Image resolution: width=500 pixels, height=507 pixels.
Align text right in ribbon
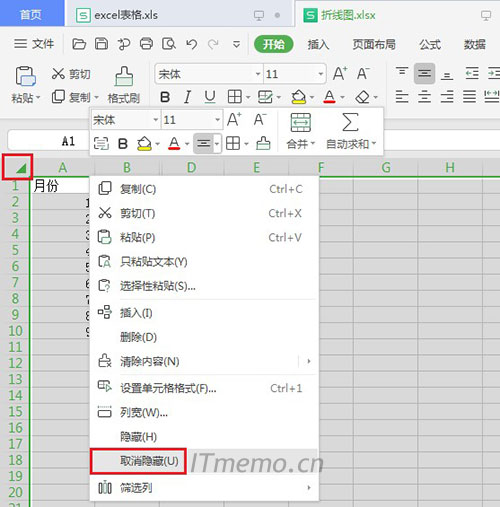(x=447, y=97)
